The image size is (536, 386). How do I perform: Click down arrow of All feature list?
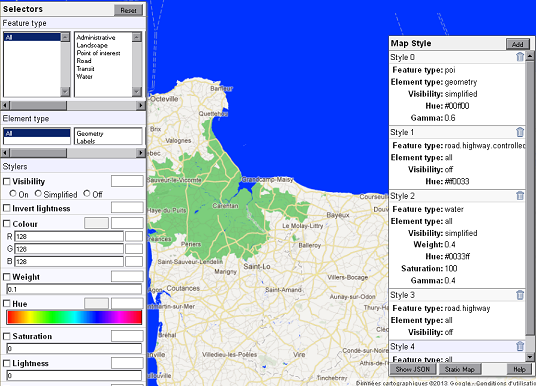65,92
